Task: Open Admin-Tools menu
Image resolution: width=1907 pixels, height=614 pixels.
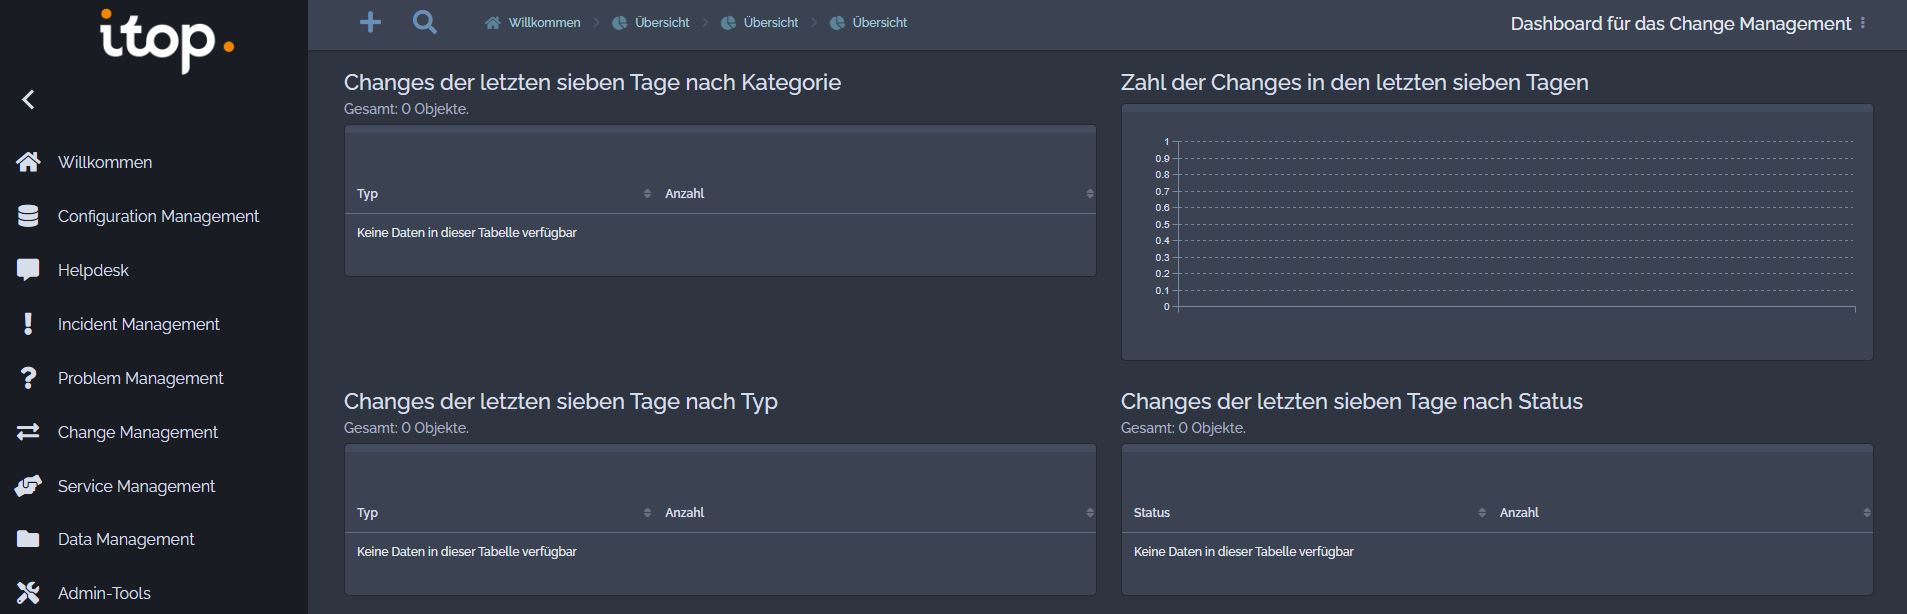Action: click(104, 593)
